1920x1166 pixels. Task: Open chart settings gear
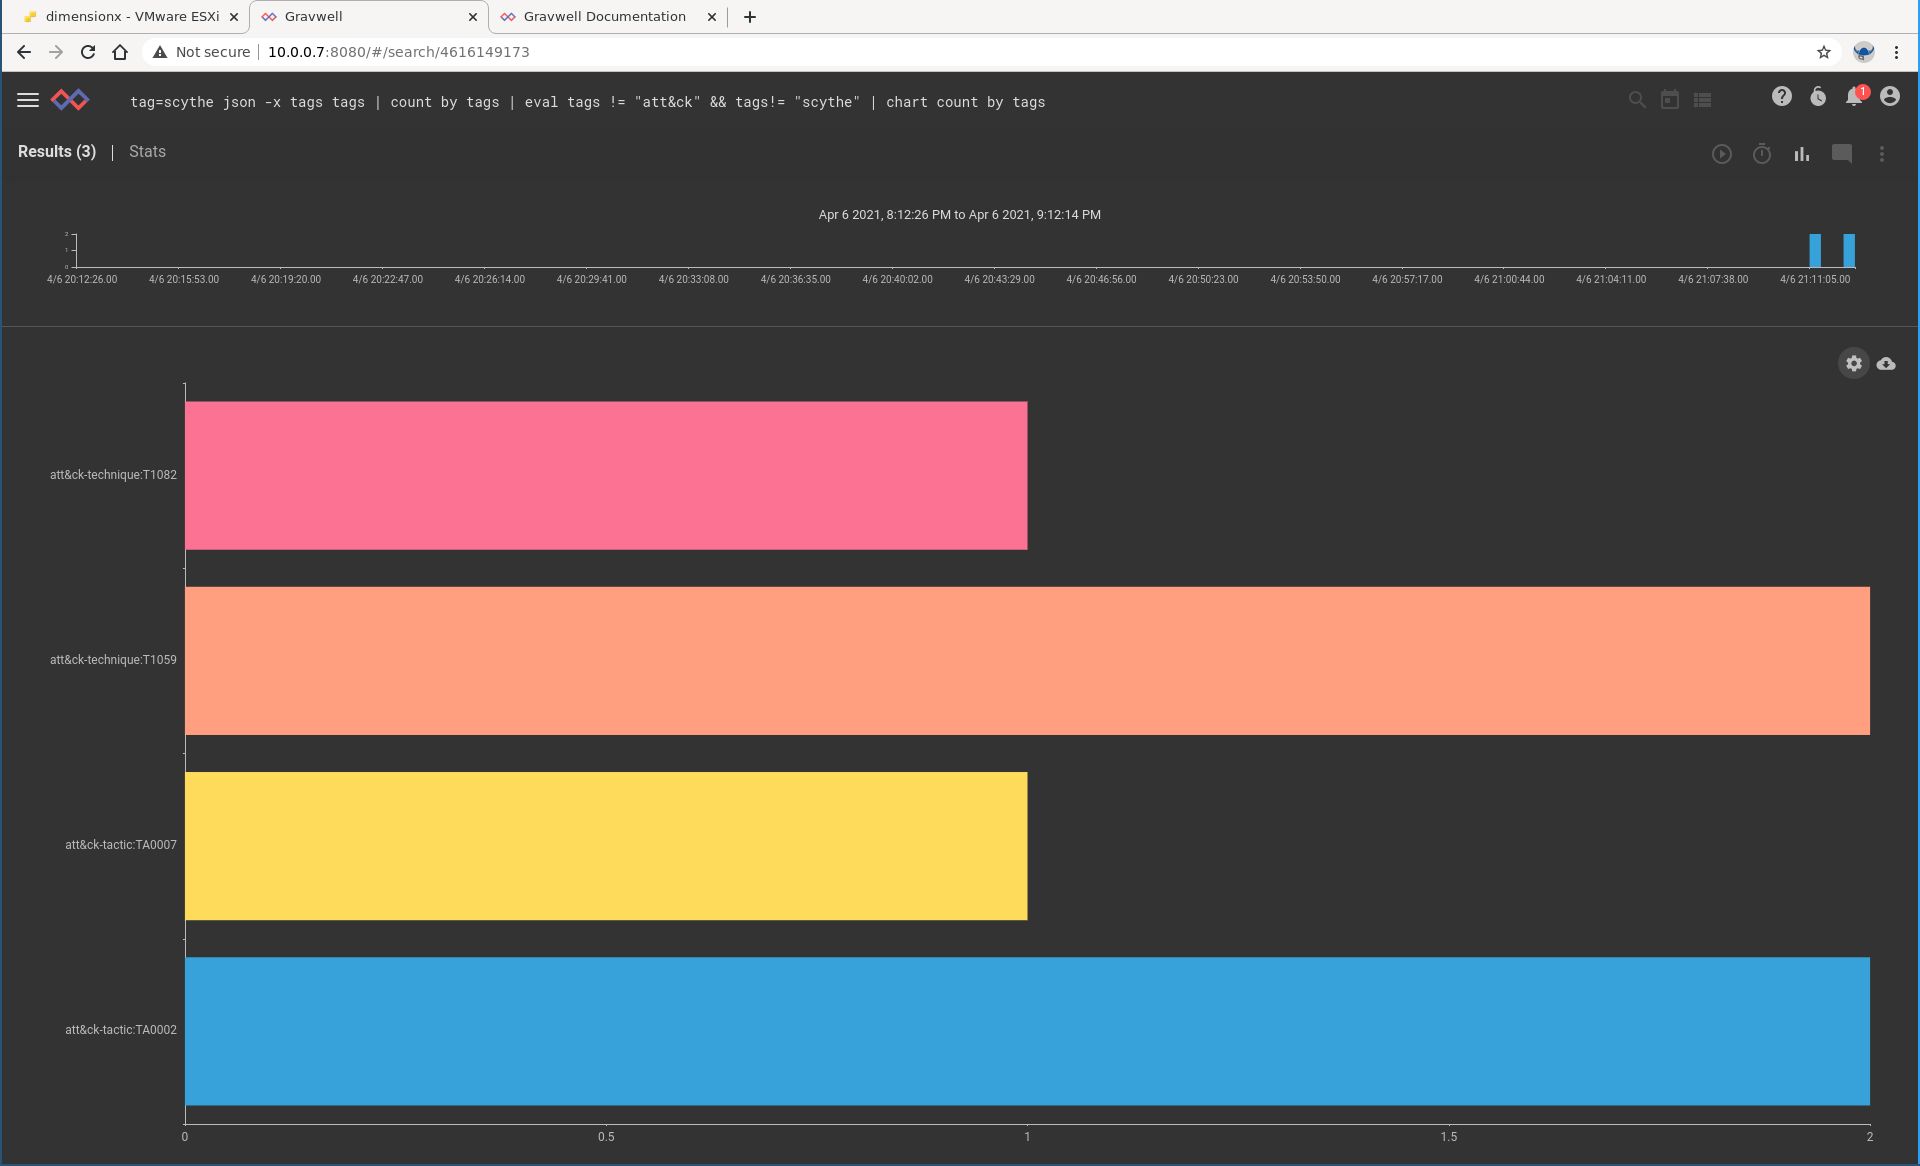1854,363
